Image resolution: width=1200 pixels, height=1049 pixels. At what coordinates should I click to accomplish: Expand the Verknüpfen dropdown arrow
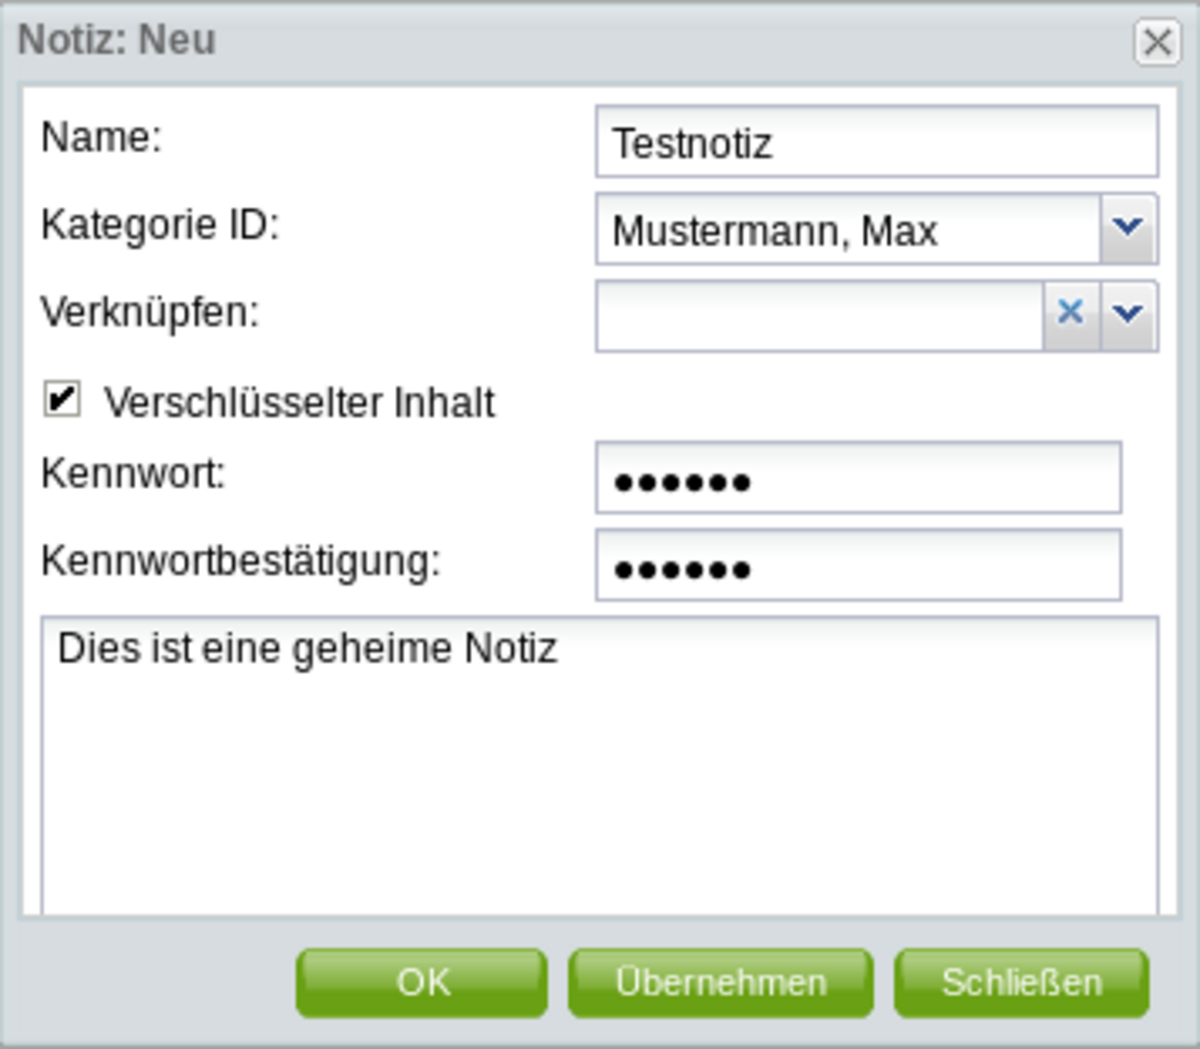tap(1128, 315)
